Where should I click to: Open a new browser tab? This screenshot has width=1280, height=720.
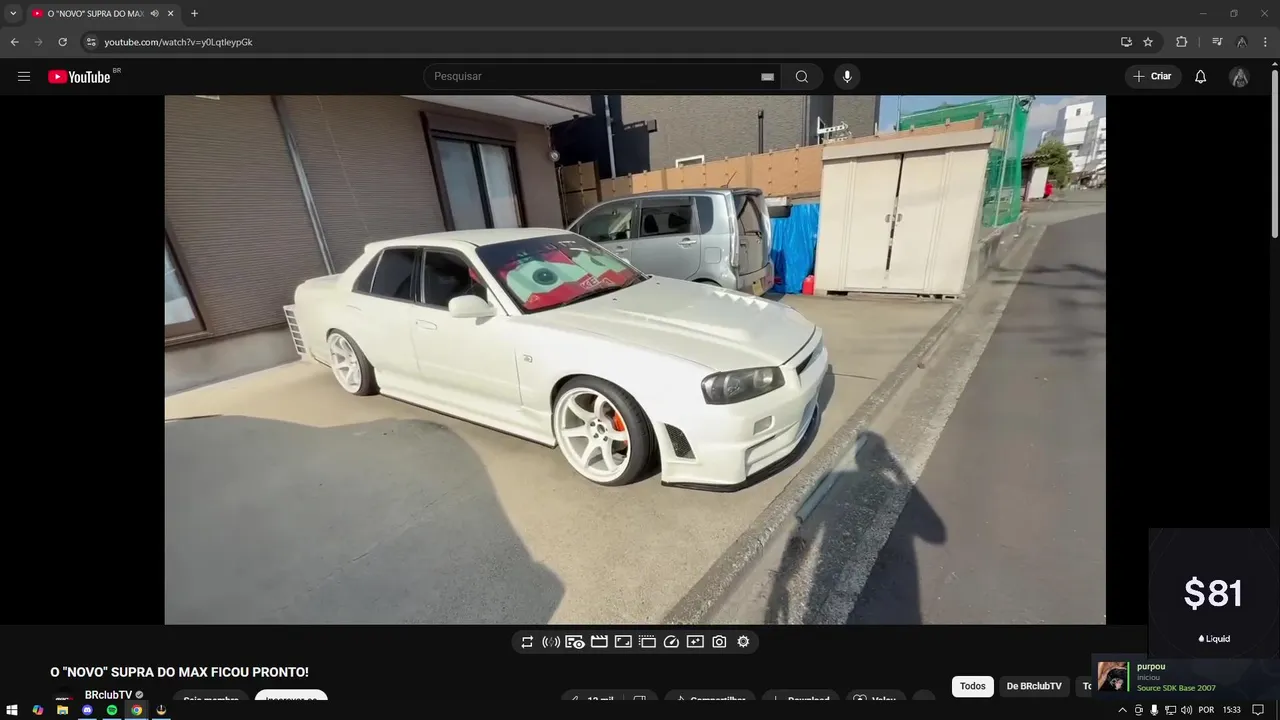(194, 13)
